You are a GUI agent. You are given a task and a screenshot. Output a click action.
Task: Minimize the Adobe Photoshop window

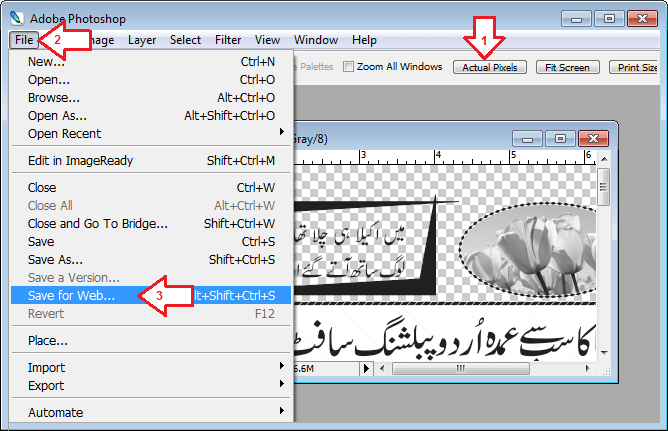point(576,19)
